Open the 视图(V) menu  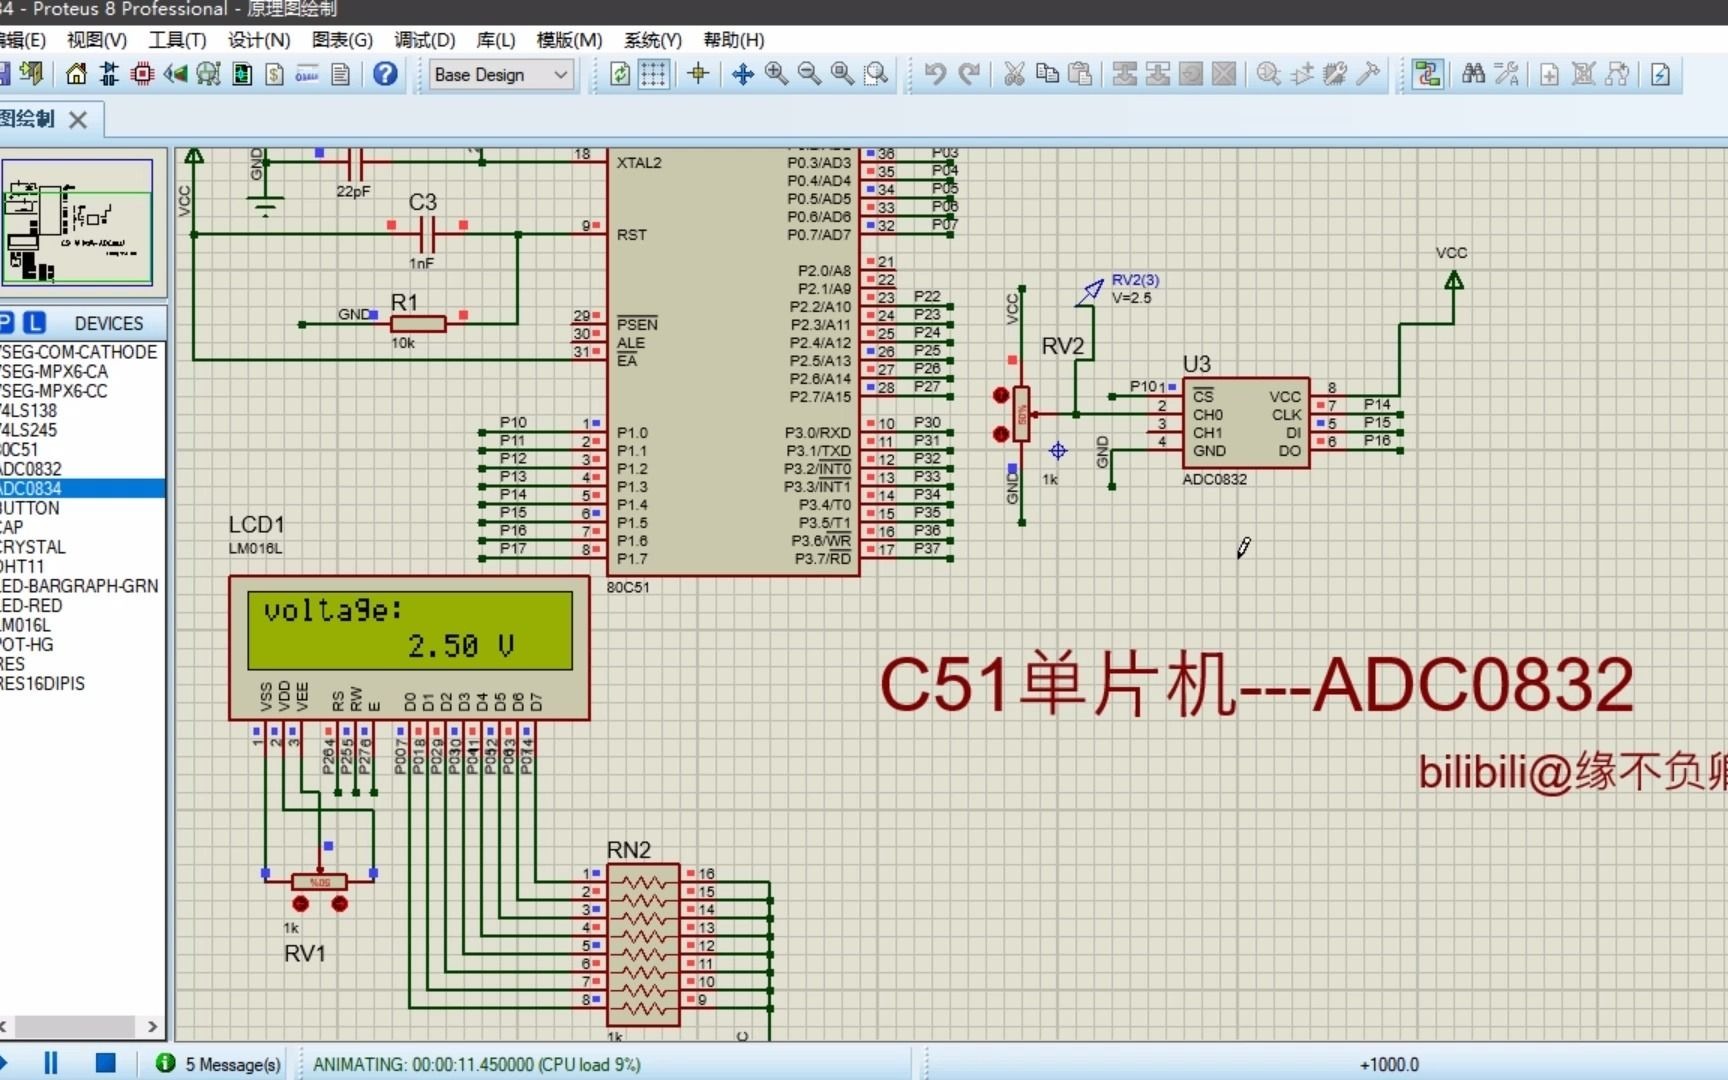pyautogui.click(x=97, y=40)
